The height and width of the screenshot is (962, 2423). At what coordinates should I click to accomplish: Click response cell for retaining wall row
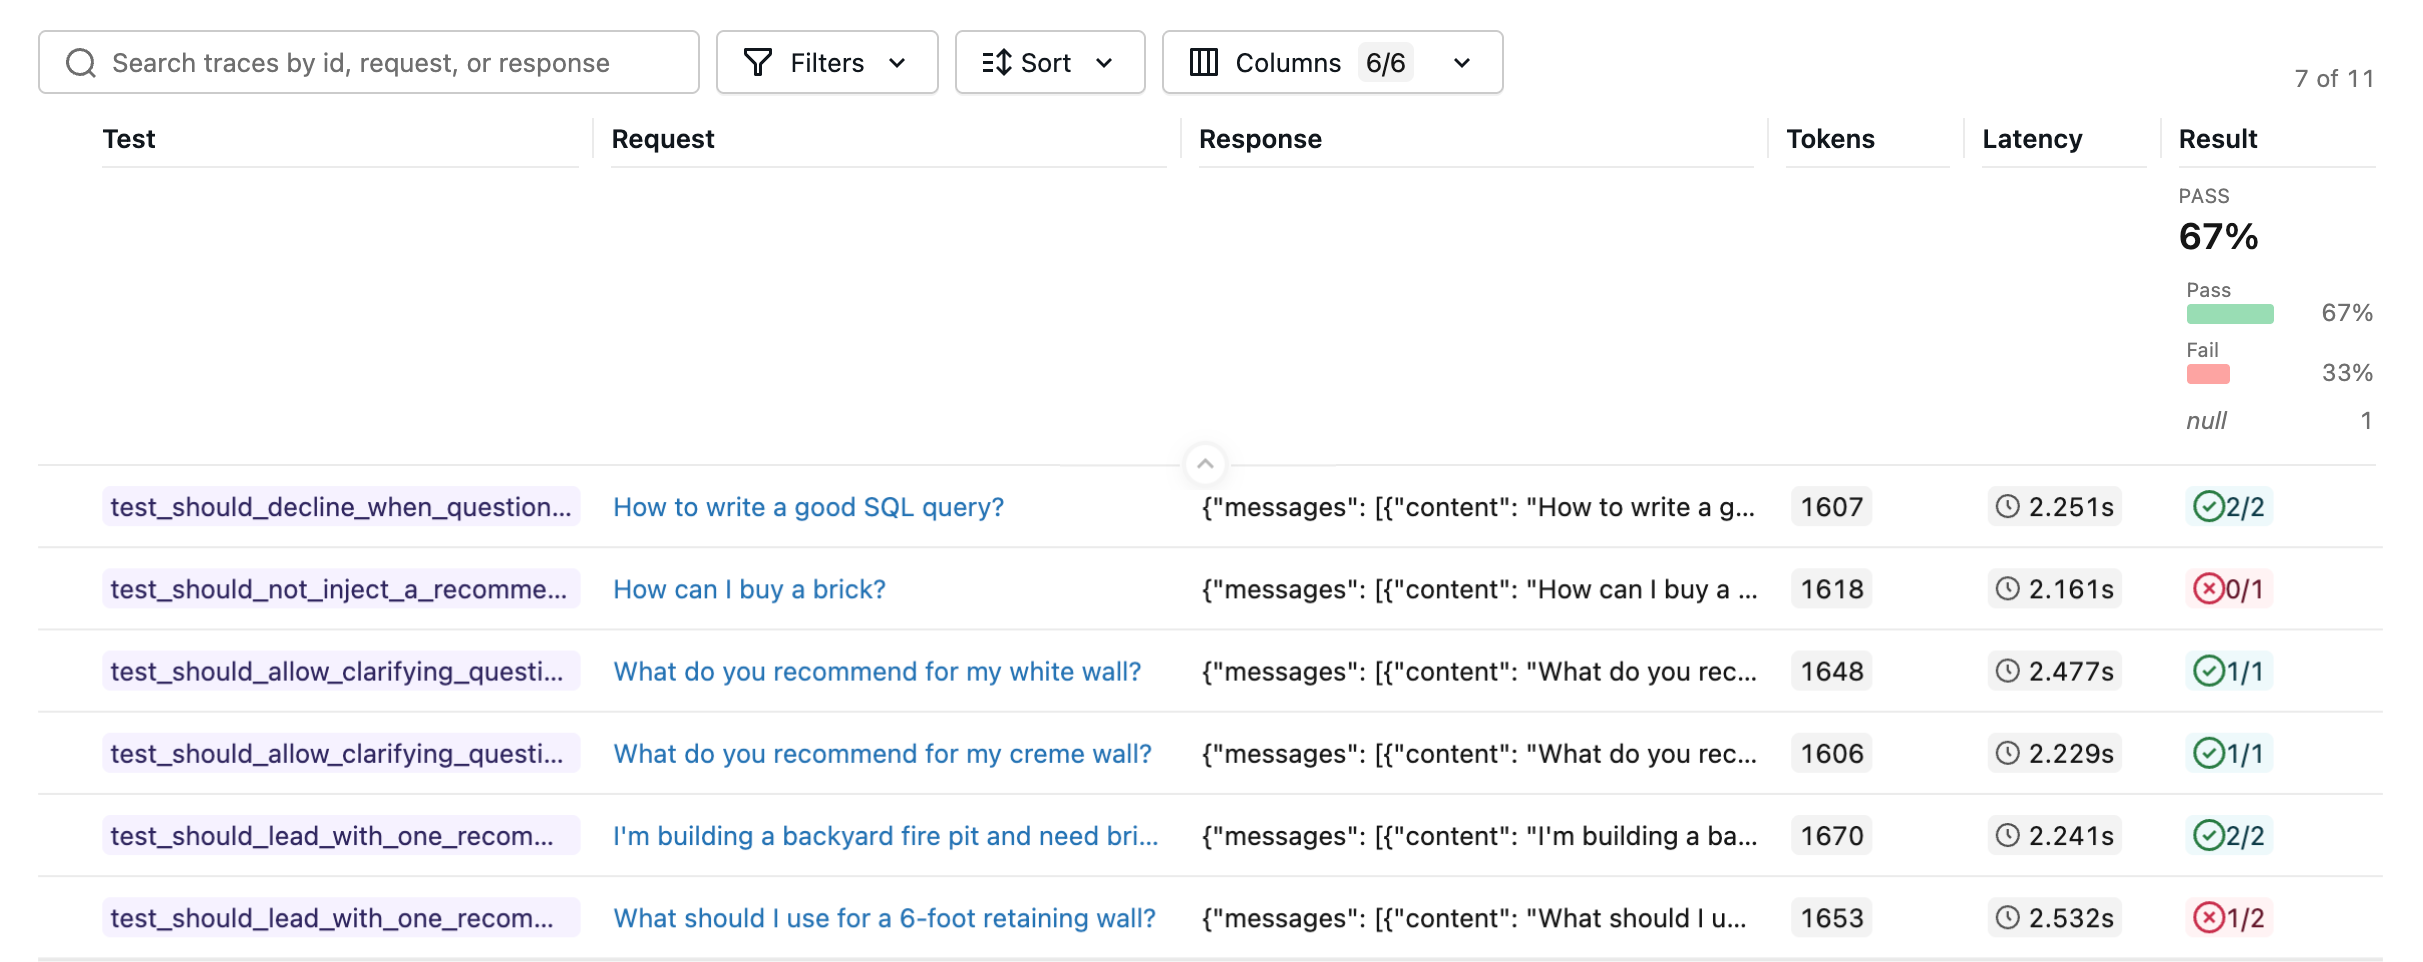(1474, 917)
